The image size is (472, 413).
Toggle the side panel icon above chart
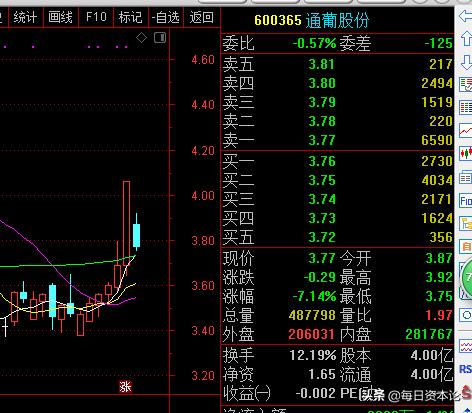point(160,38)
